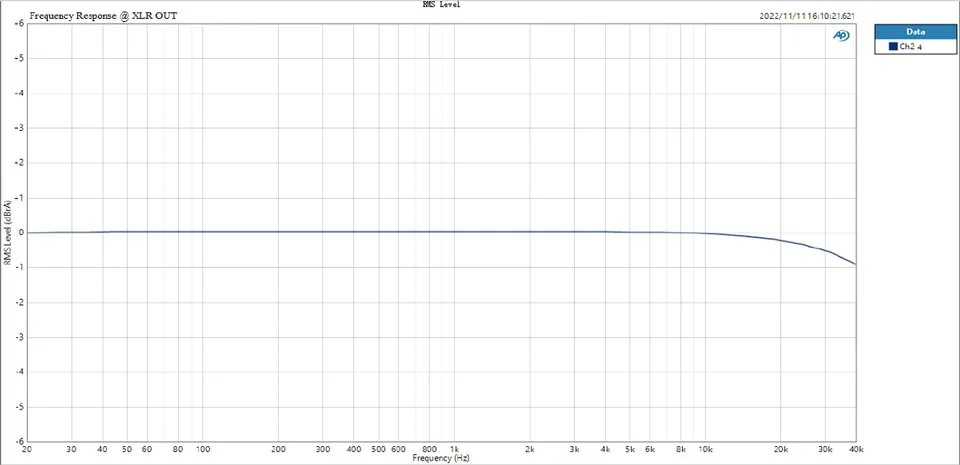
Task: Click the 200 label on frequency axis
Action: tap(279, 449)
